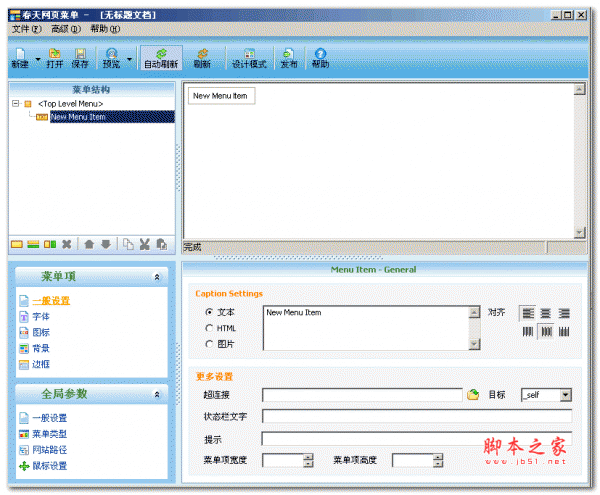The image size is (600, 495).
Task: Click the 保存 (Save) toolbar icon
Action: (x=80, y=57)
